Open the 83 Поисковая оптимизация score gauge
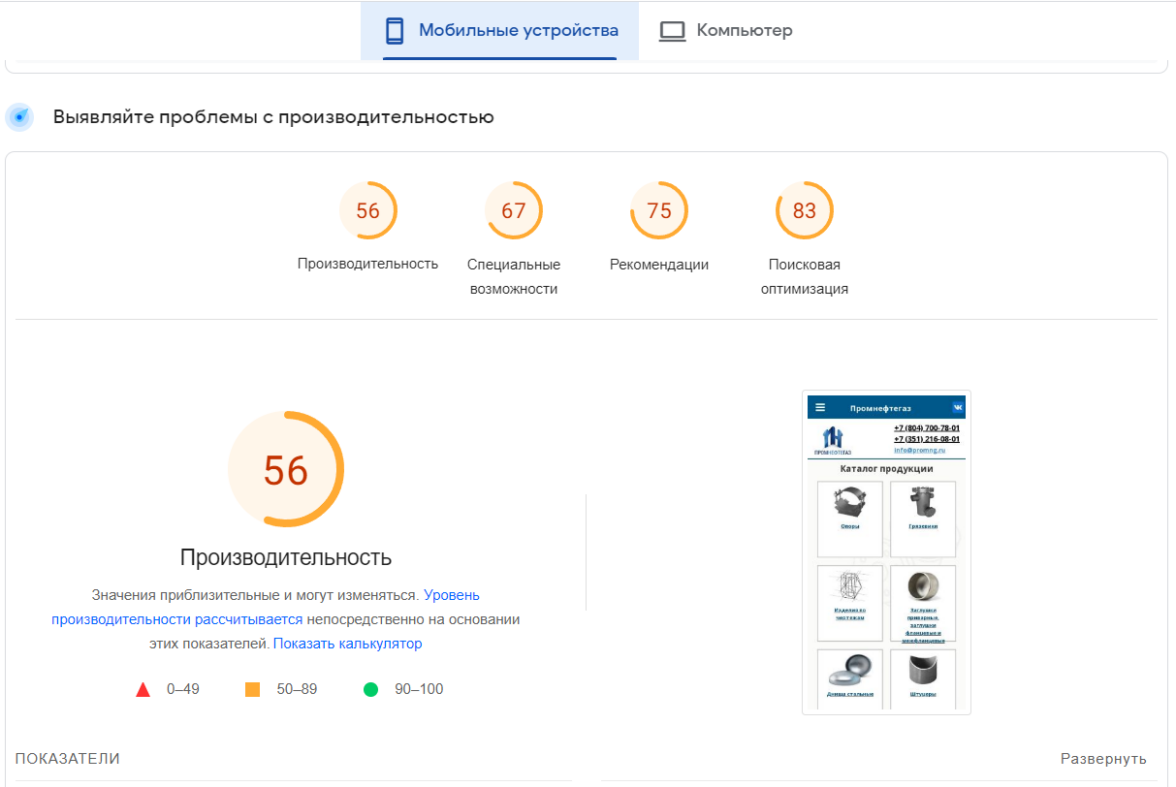The image size is (1176, 787). [x=804, y=211]
